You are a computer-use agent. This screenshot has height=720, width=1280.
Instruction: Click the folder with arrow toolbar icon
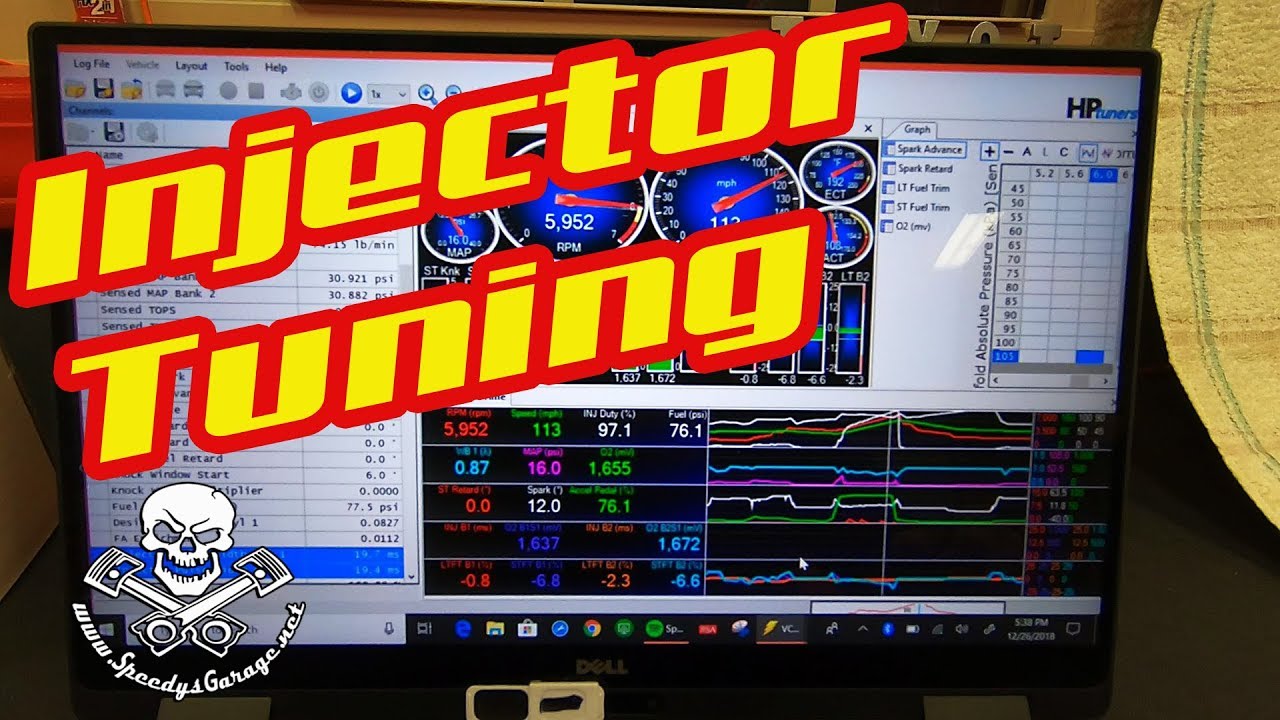click(130, 90)
